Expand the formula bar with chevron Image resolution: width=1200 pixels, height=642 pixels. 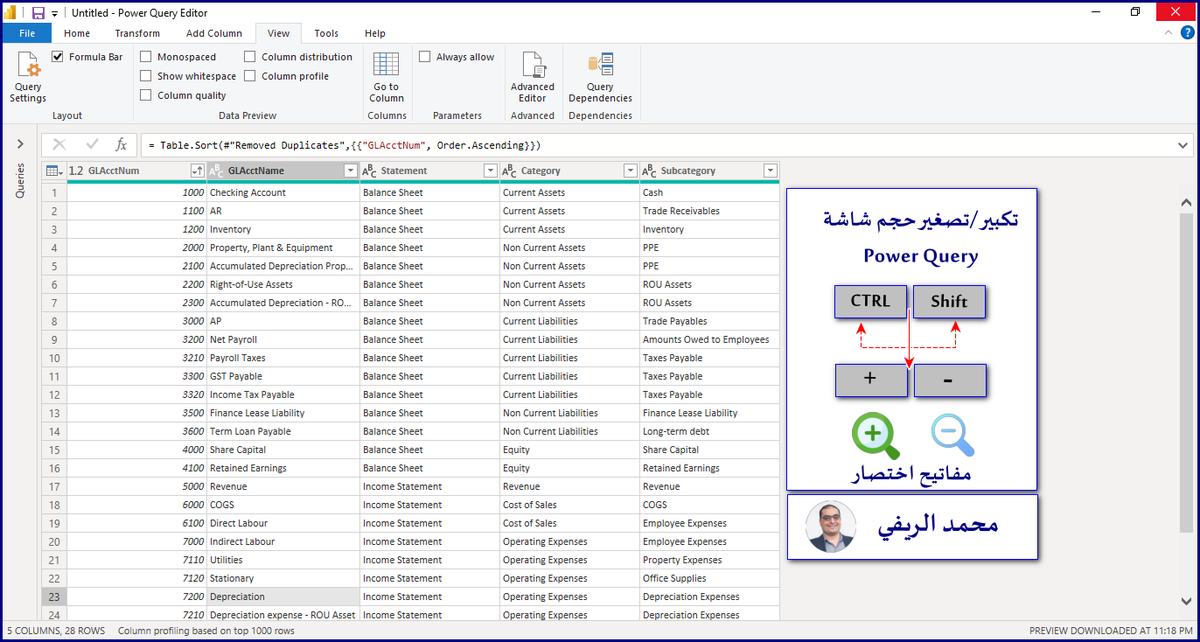click(1184, 145)
